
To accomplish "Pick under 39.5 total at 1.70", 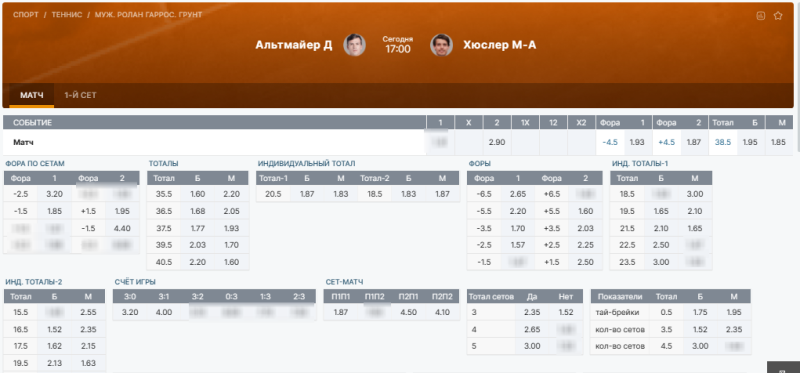I will pos(232,245).
